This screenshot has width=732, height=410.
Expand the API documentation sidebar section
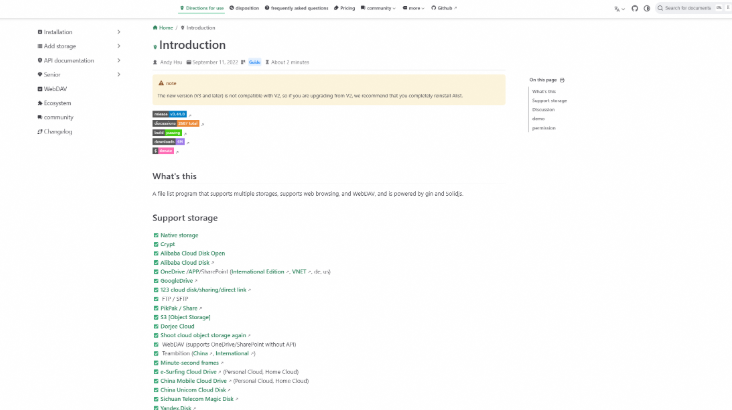pyautogui.click(x=118, y=60)
